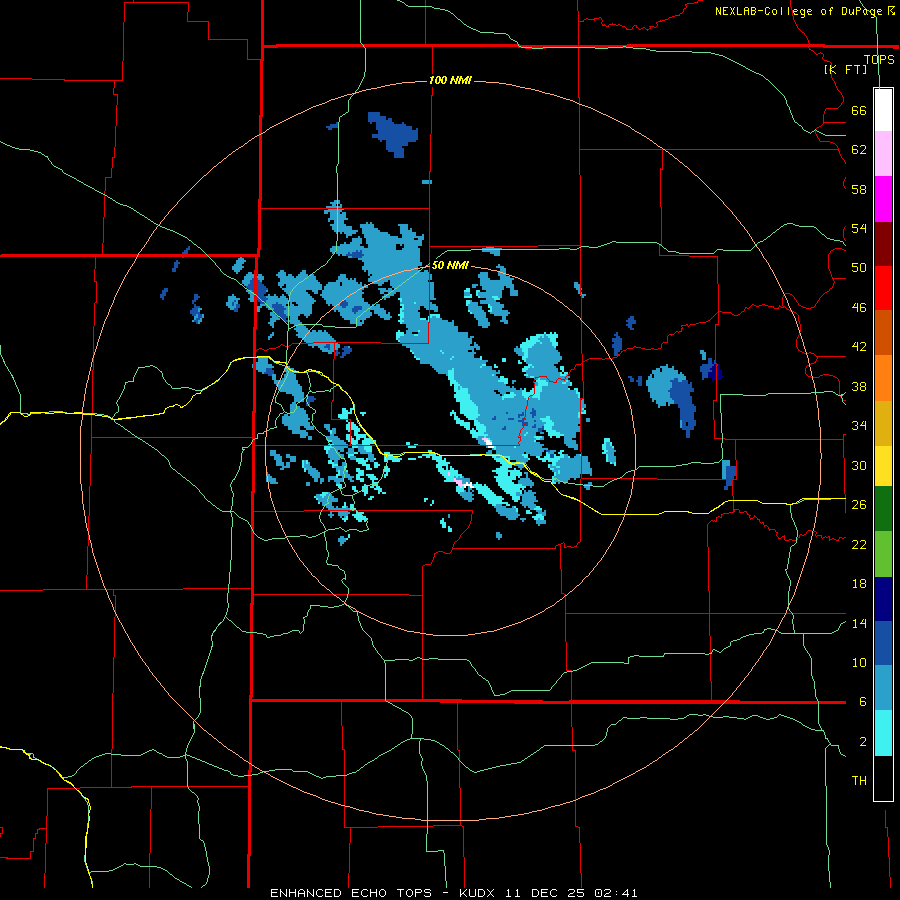The image size is (900, 900).
Task: Pick the light green legend swatch
Action: click(x=883, y=554)
